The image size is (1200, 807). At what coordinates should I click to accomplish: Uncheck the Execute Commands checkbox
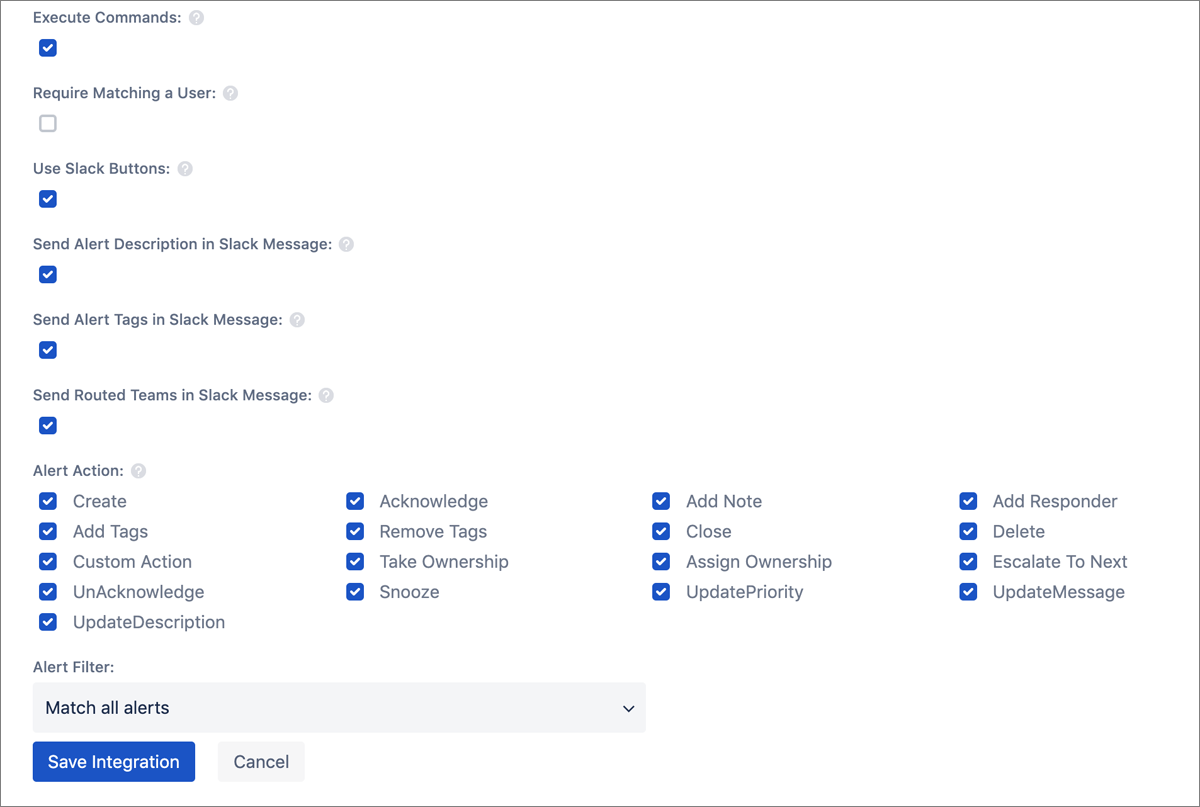coord(48,48)
